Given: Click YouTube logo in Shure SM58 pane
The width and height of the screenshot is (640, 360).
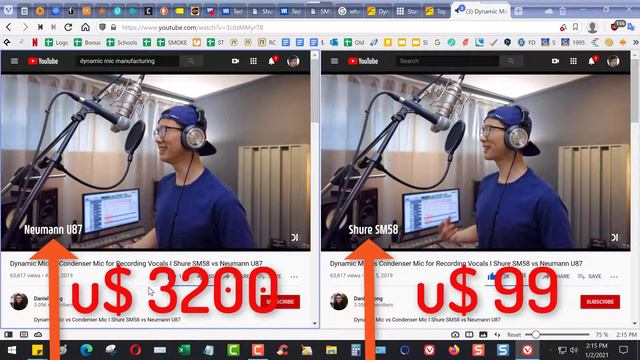Looking at the screenshot, I should coord(363,61).
